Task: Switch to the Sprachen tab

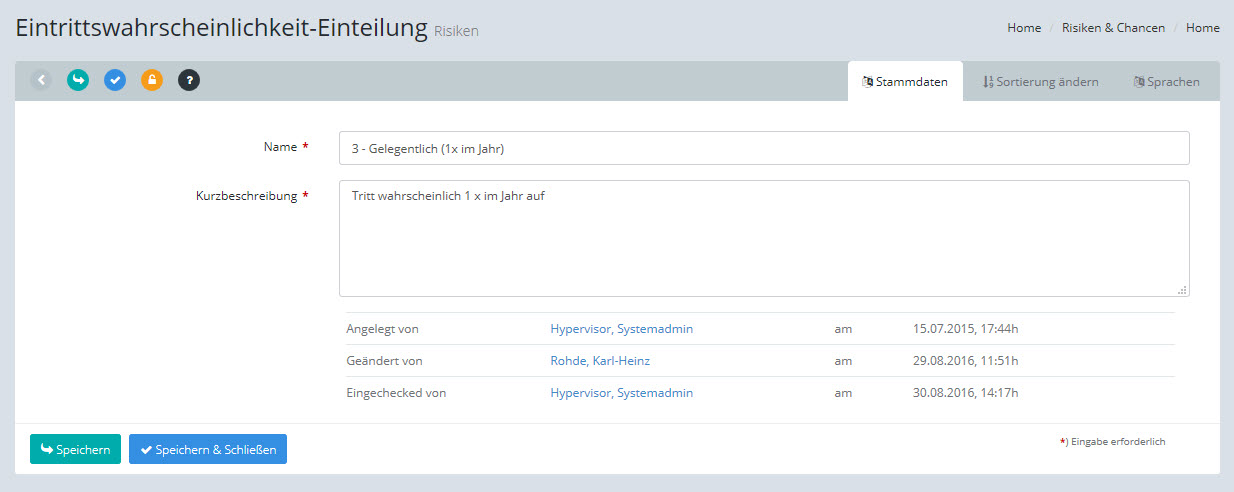Action: (1166, 82)
